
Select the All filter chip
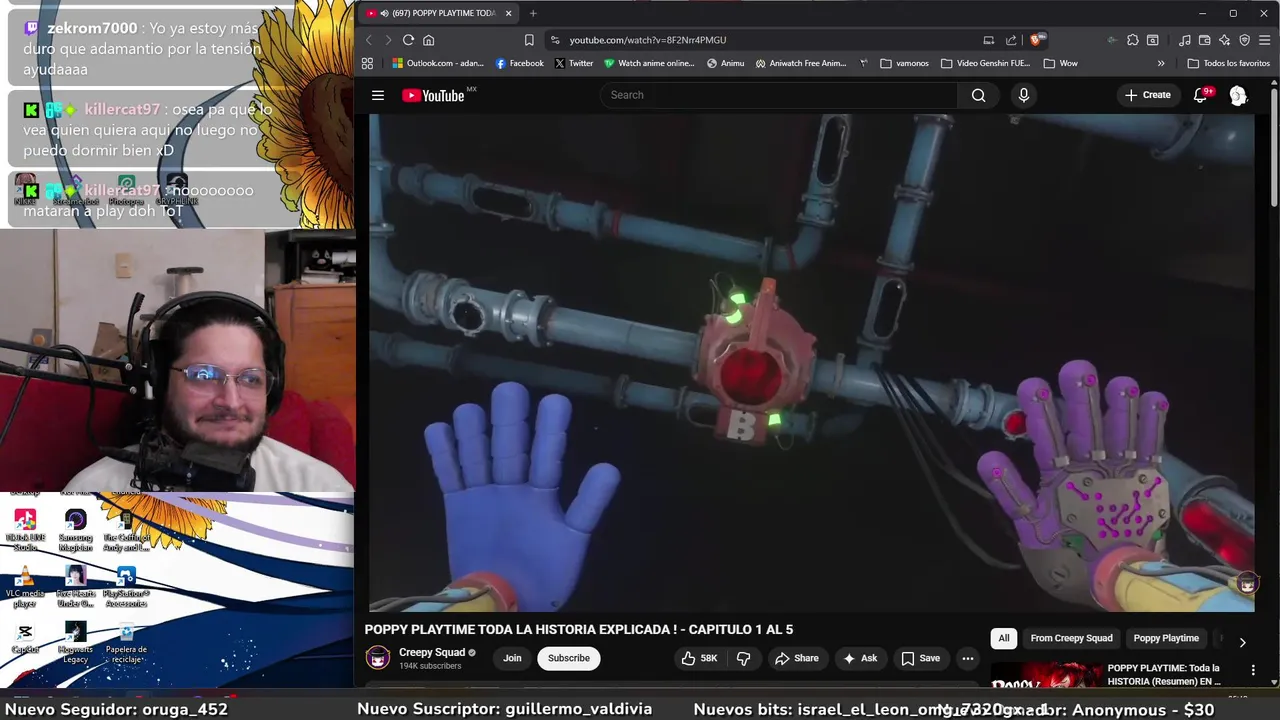1004,638
